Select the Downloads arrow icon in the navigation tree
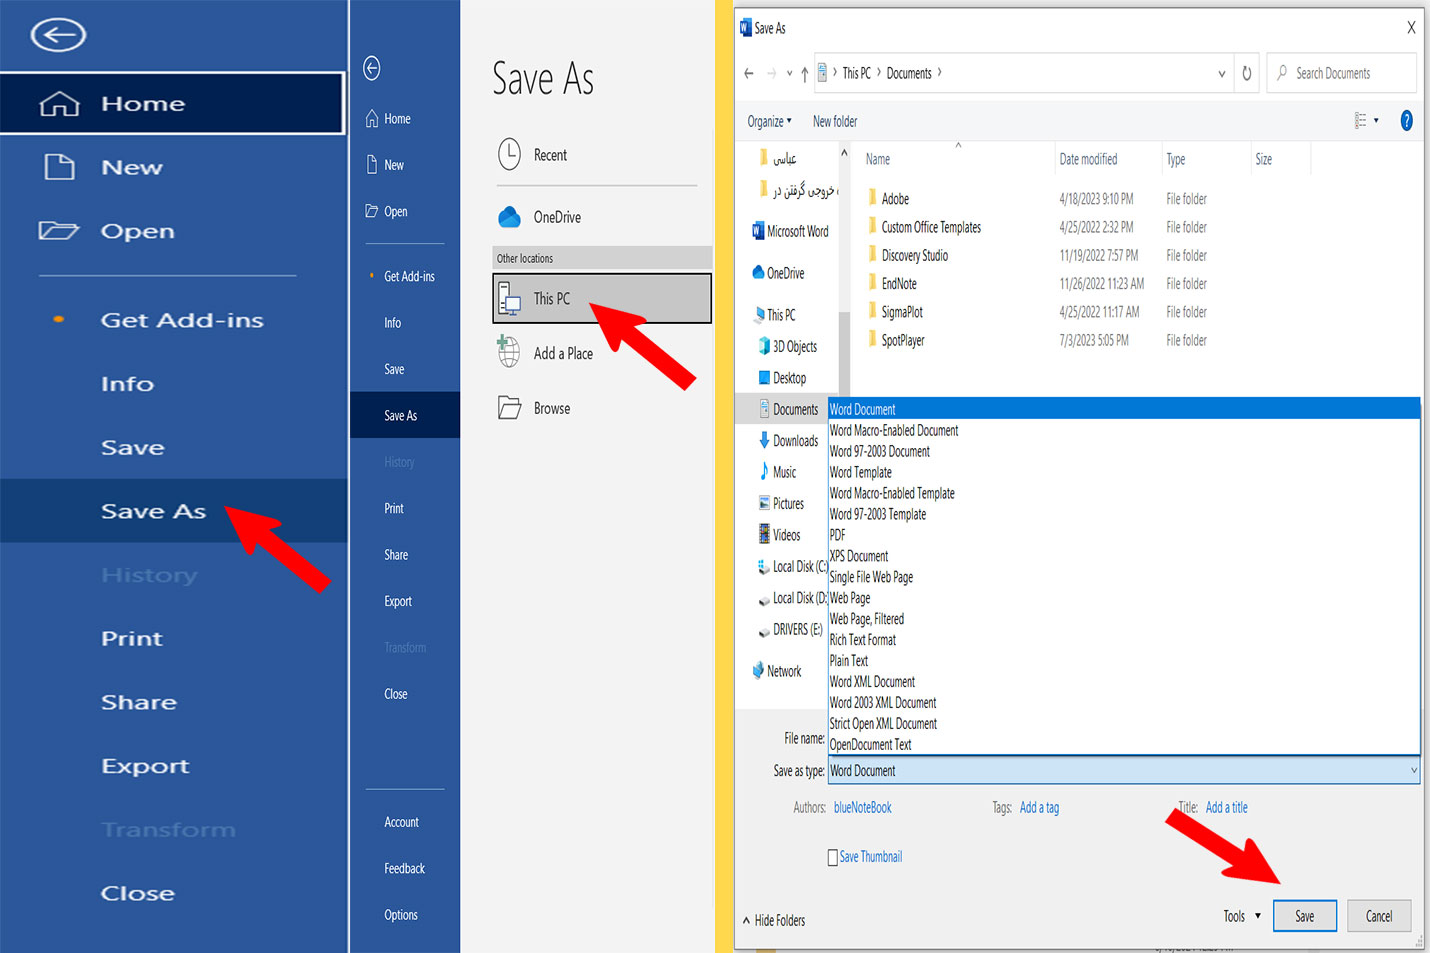The height and width of the screenshot is (953, 1430). pyautogui.click(x=764, y=440)
